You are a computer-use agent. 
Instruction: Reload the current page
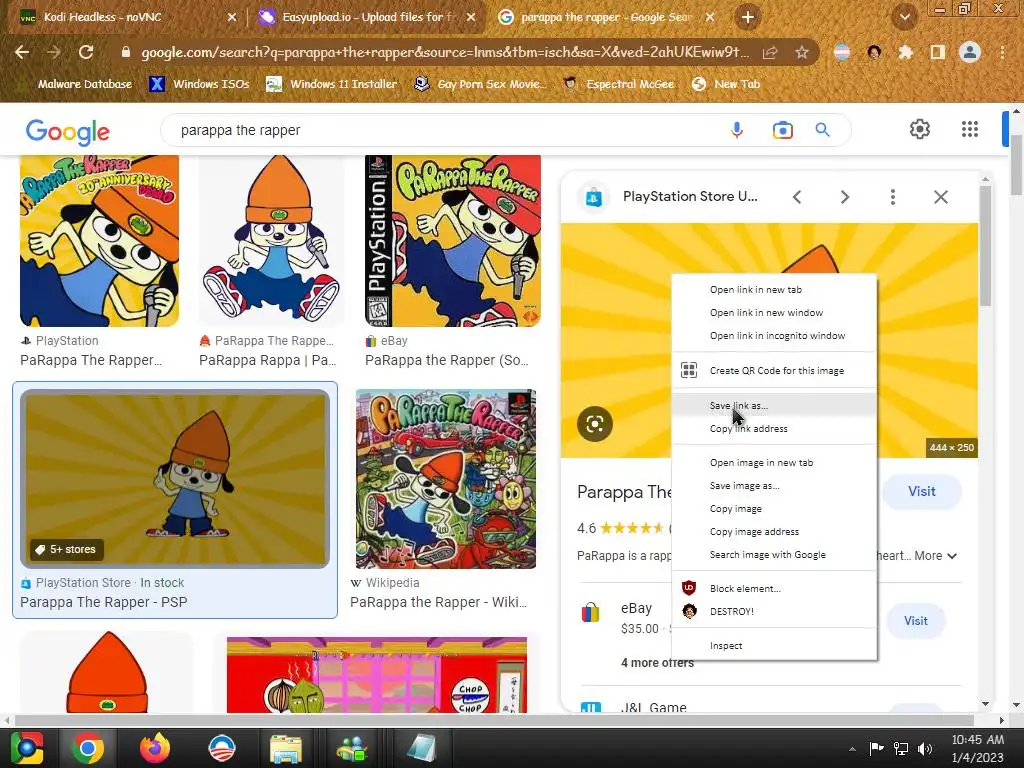[86, 52]
